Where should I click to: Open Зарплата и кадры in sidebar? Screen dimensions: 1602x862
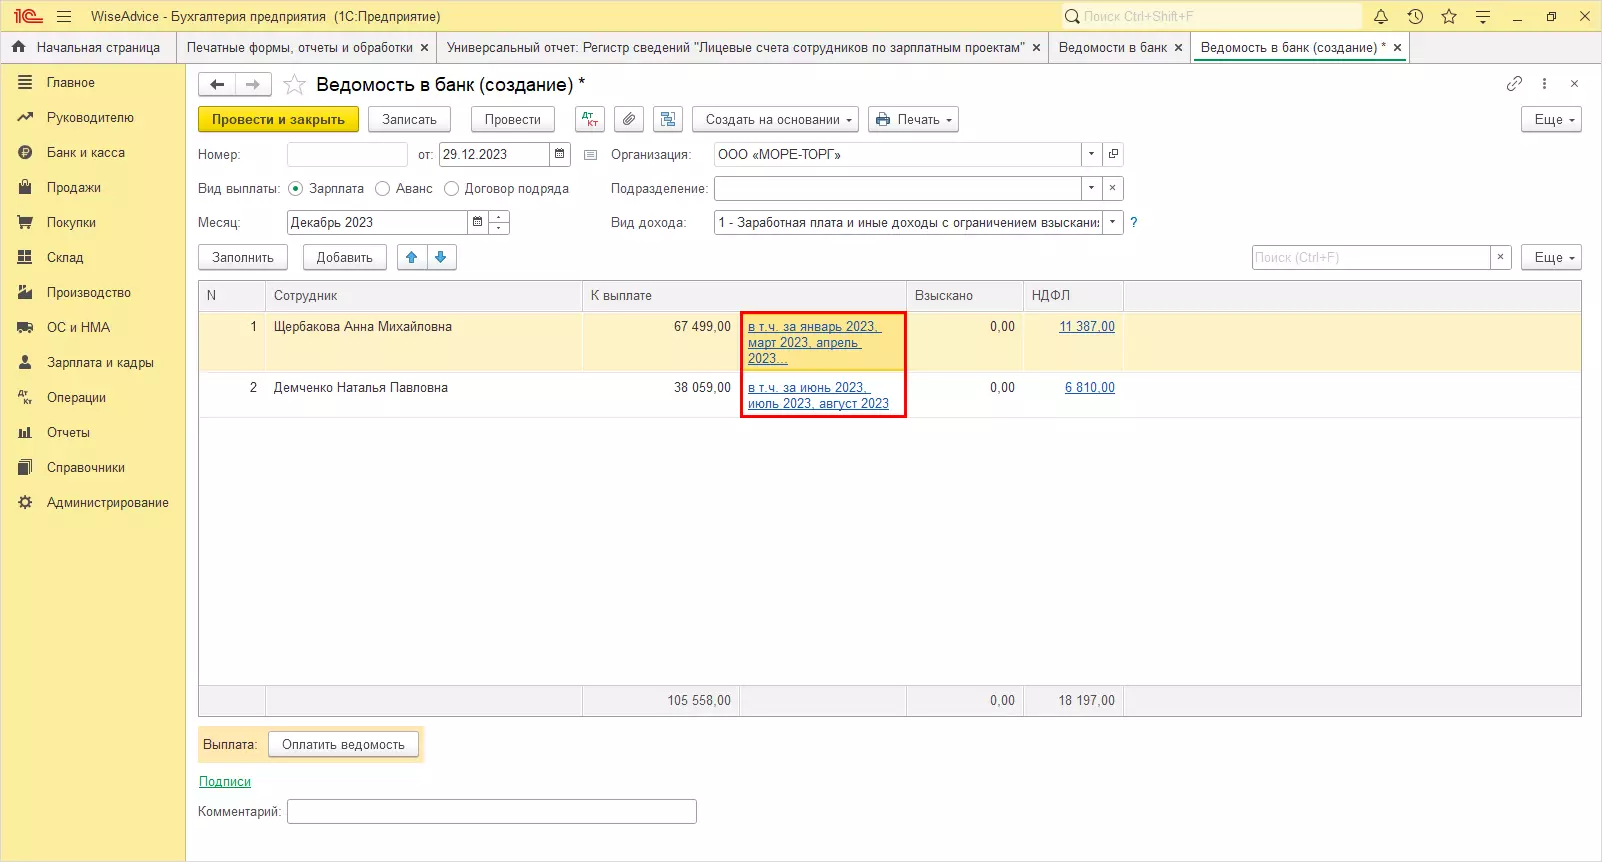coord(100,363)
